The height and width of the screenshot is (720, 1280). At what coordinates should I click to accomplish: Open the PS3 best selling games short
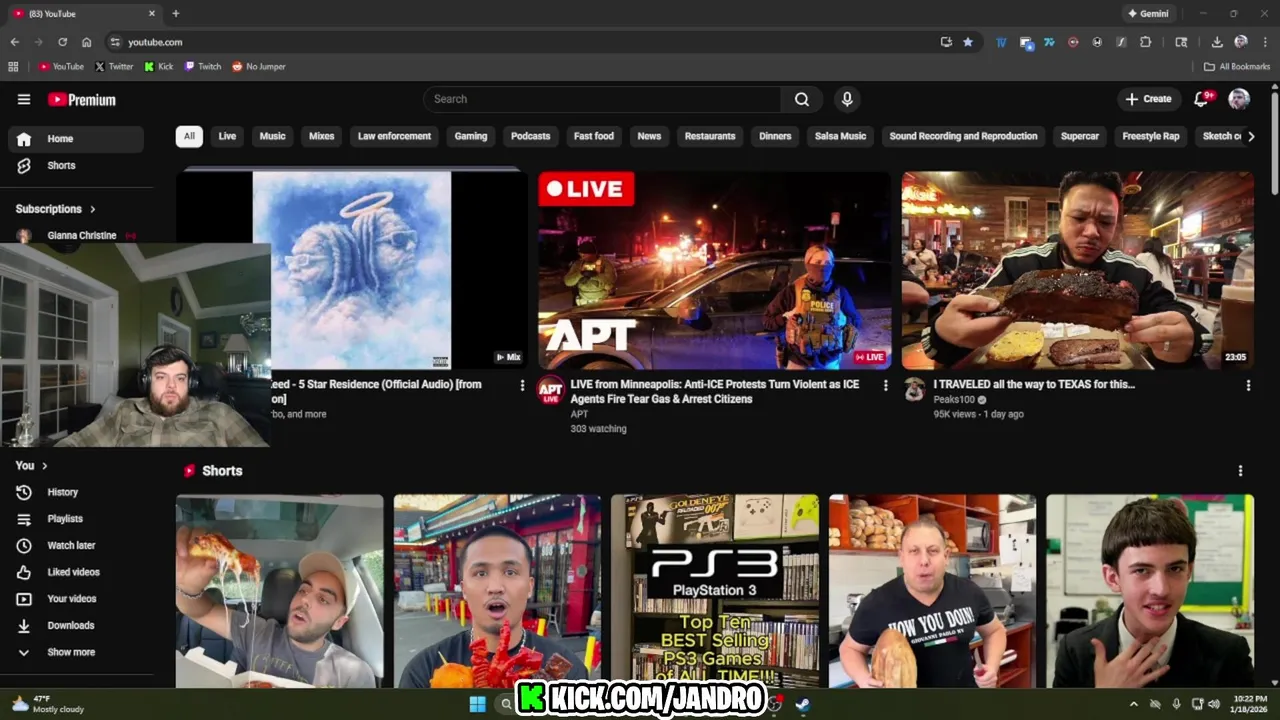pyautogui.click(x=715, y=591)
